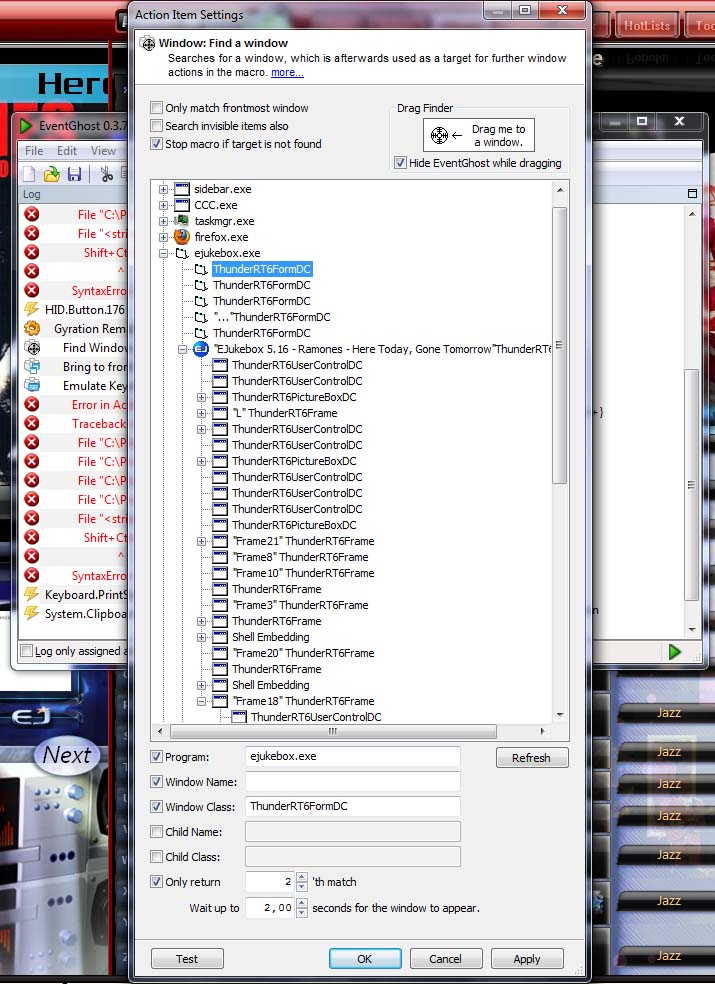Enable the Child Name checkbox
The image size is (715, 984).
[156, 832]
